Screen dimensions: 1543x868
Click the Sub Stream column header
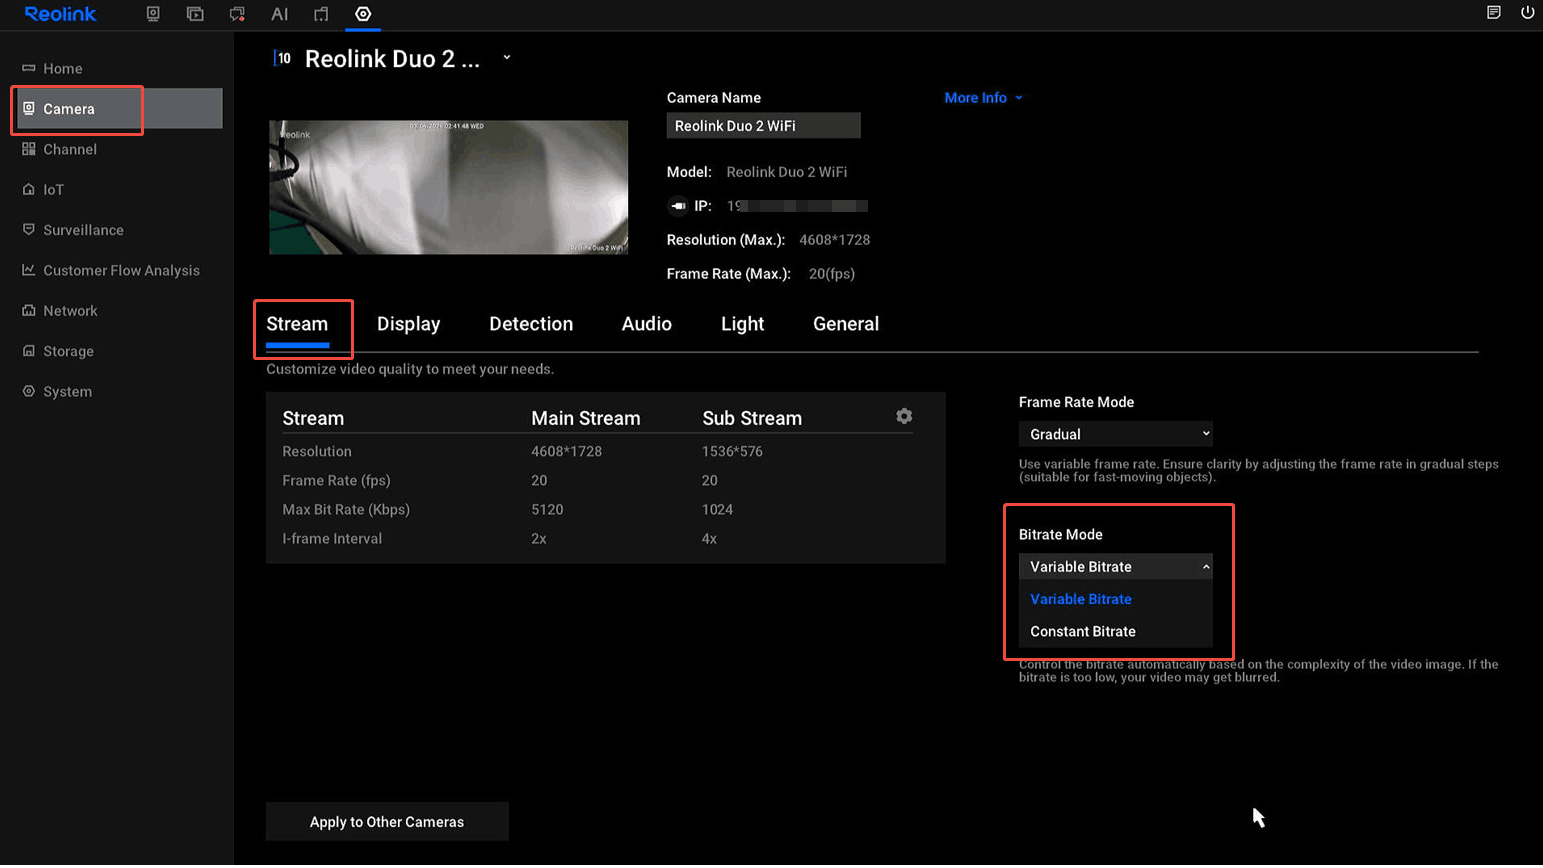point(752,418)
